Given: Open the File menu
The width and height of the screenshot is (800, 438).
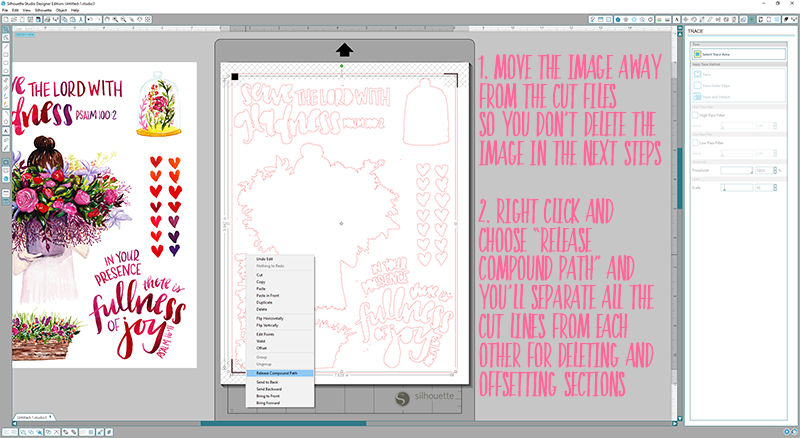Looking at the screenshot, I should (5, 10).
